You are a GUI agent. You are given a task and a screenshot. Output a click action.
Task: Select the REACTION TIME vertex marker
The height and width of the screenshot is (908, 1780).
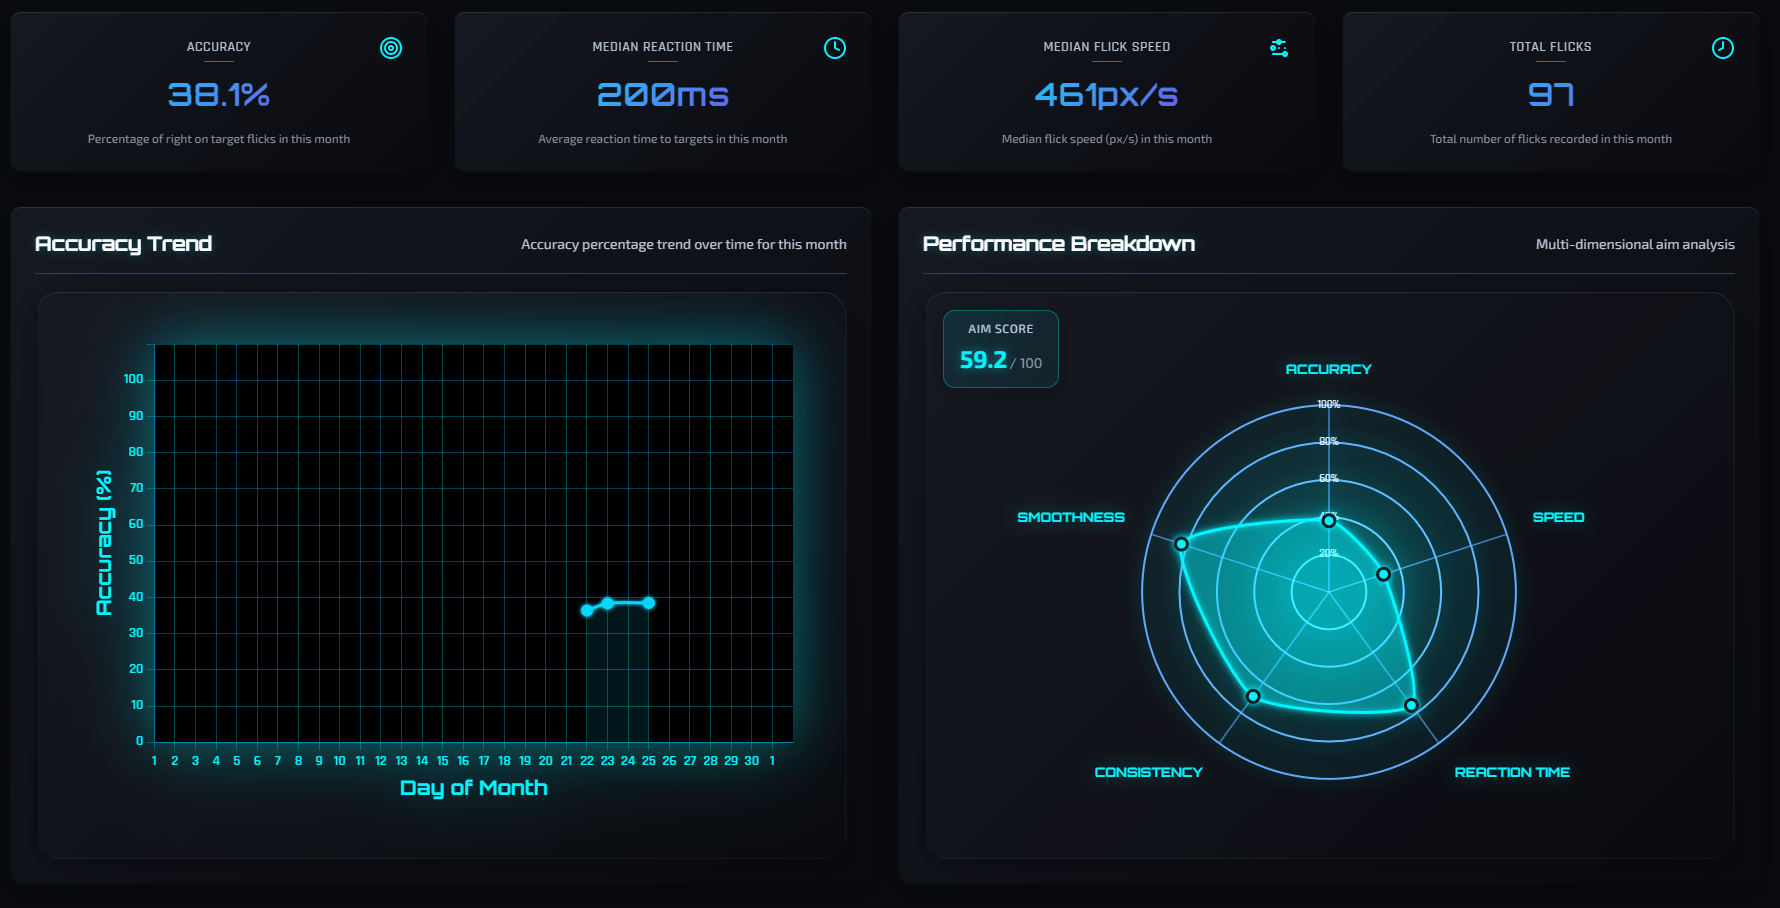pyautogui.click(x=1411, y=706)
